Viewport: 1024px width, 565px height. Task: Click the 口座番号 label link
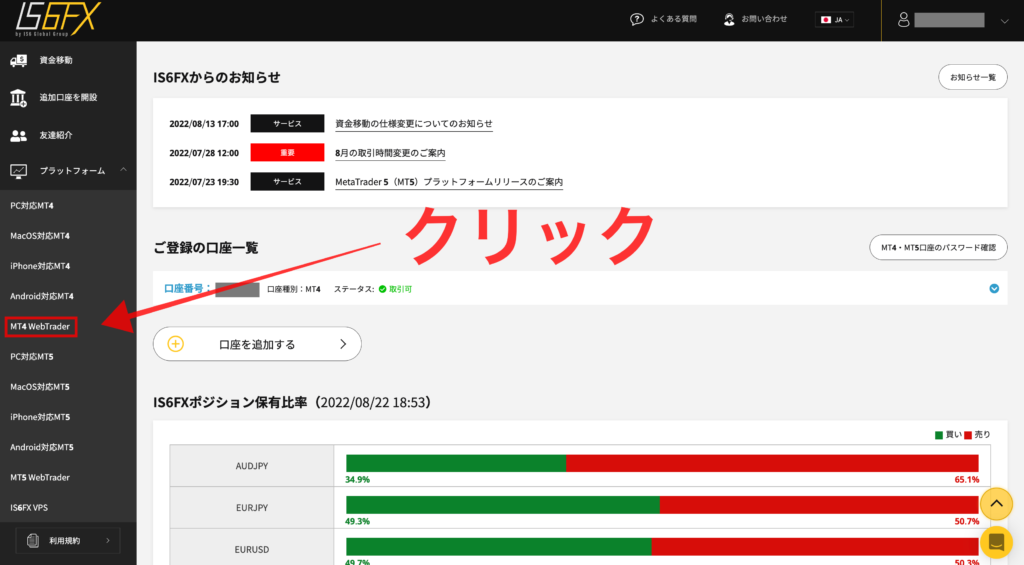[x=187, y=289]
